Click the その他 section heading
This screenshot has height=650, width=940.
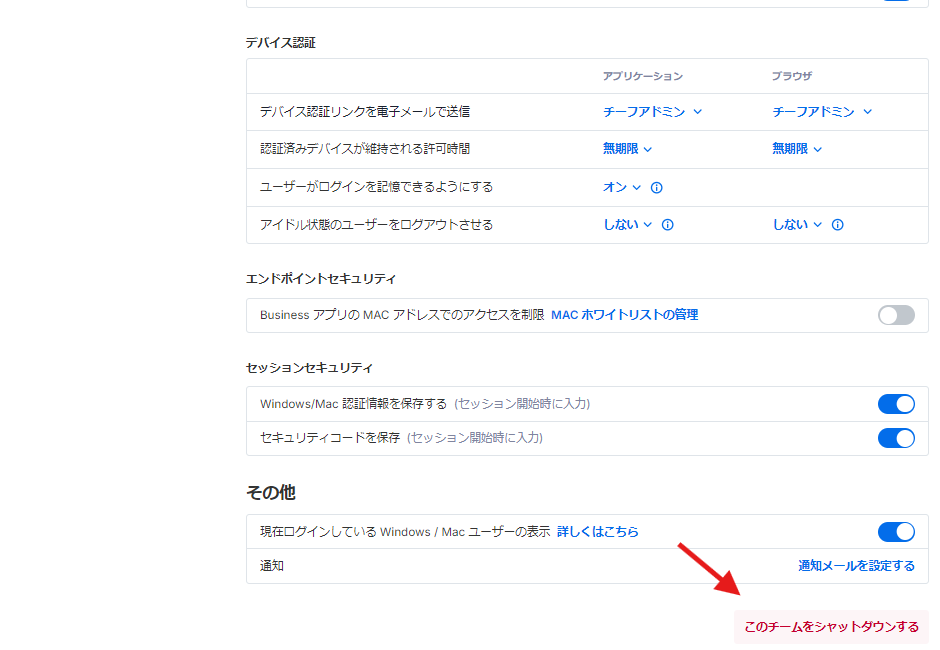coord(271,492)
